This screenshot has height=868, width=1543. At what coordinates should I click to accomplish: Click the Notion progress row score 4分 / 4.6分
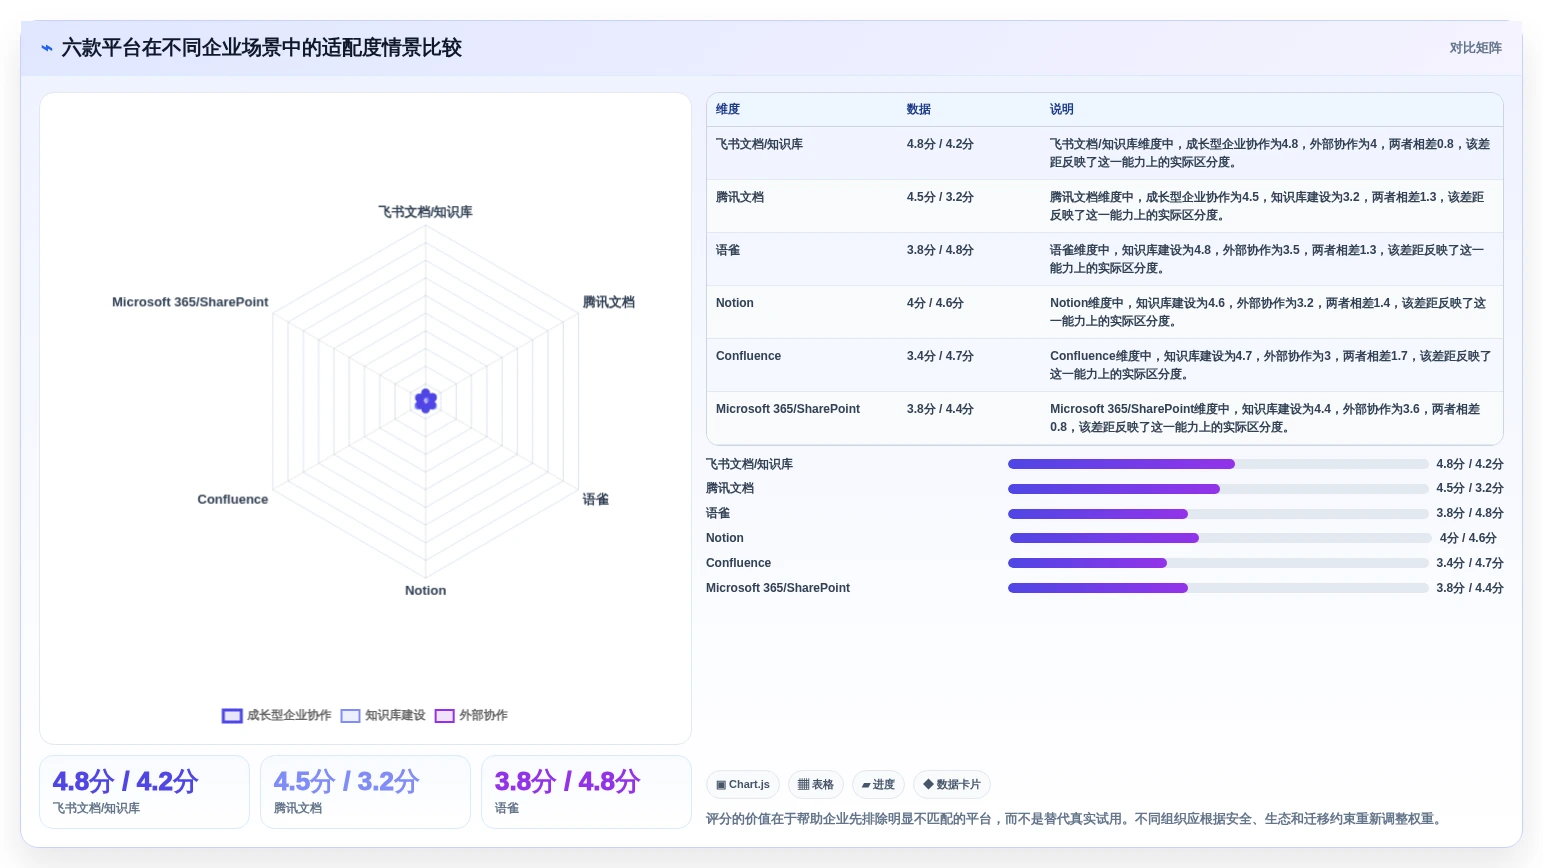pyautogui.click(x=1468, y=538)
